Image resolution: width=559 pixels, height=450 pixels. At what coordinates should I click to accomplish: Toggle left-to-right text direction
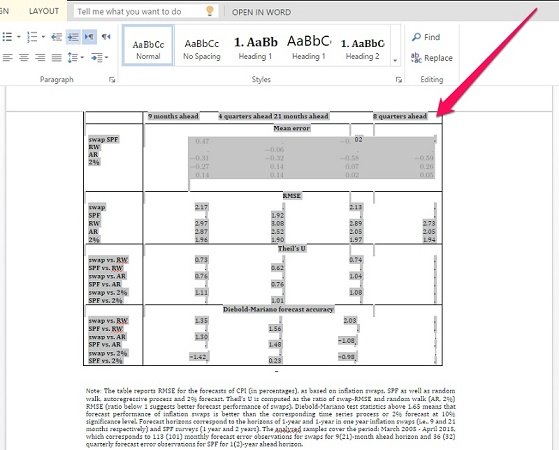coord(89,37)
